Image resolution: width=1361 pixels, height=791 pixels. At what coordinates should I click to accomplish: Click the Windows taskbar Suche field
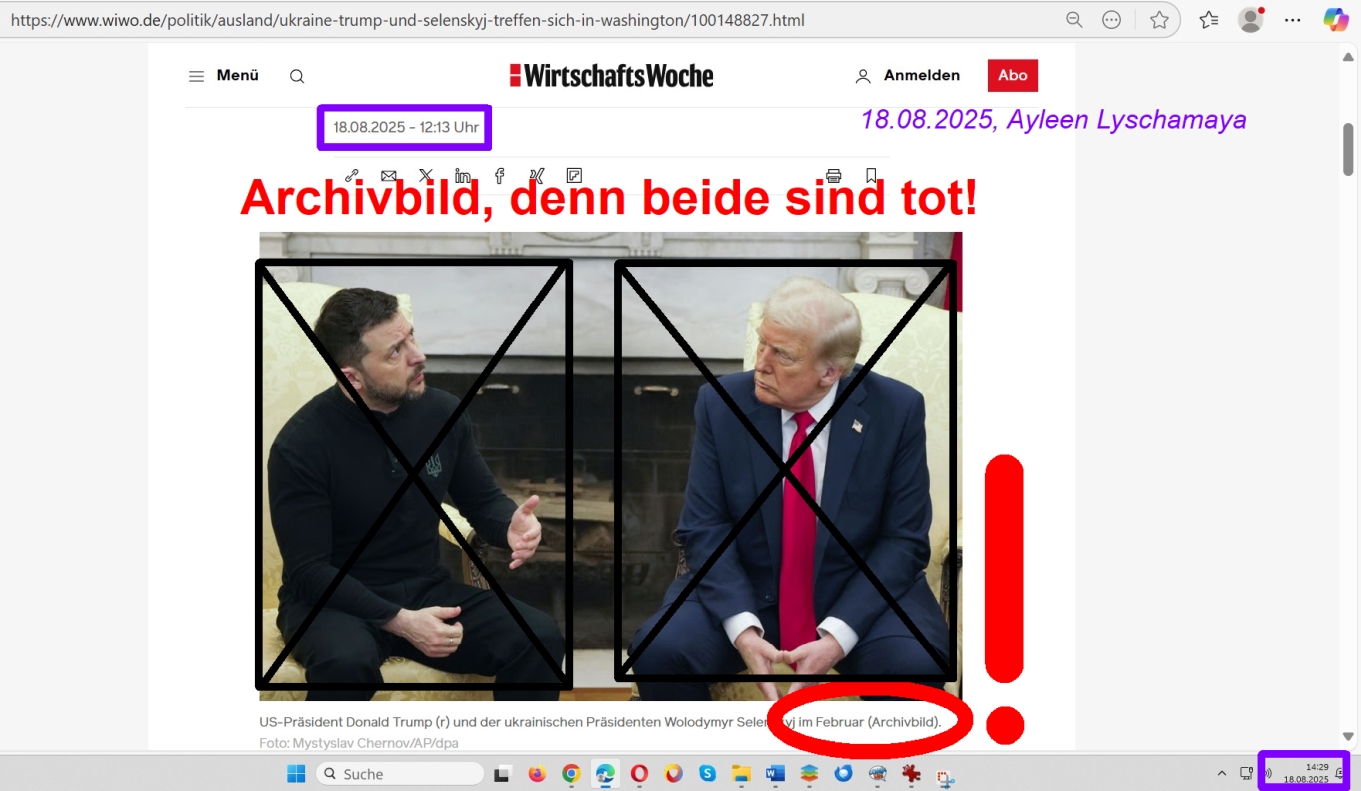pos(400,773)
